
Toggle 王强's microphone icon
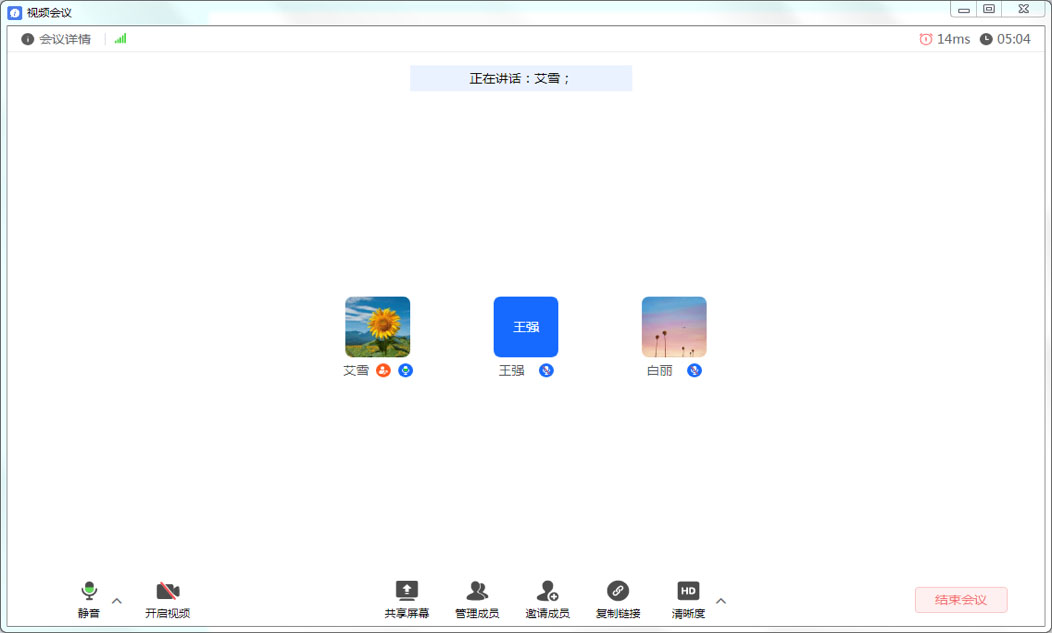pos(546,370)
